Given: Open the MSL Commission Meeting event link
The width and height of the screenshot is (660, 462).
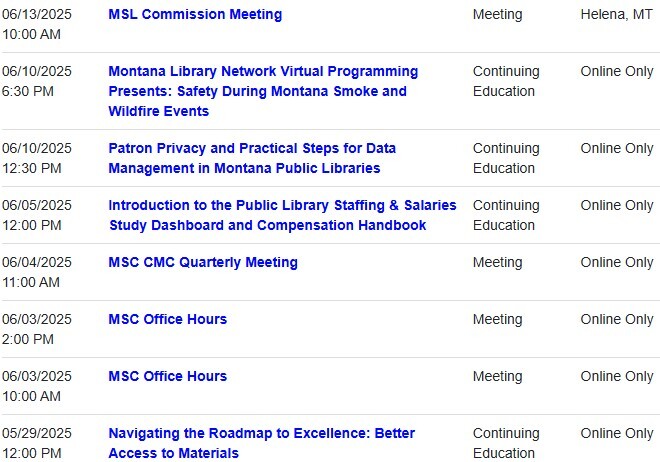Looking at the screenshot, I should pyautogui.click(x=195, y=15).
